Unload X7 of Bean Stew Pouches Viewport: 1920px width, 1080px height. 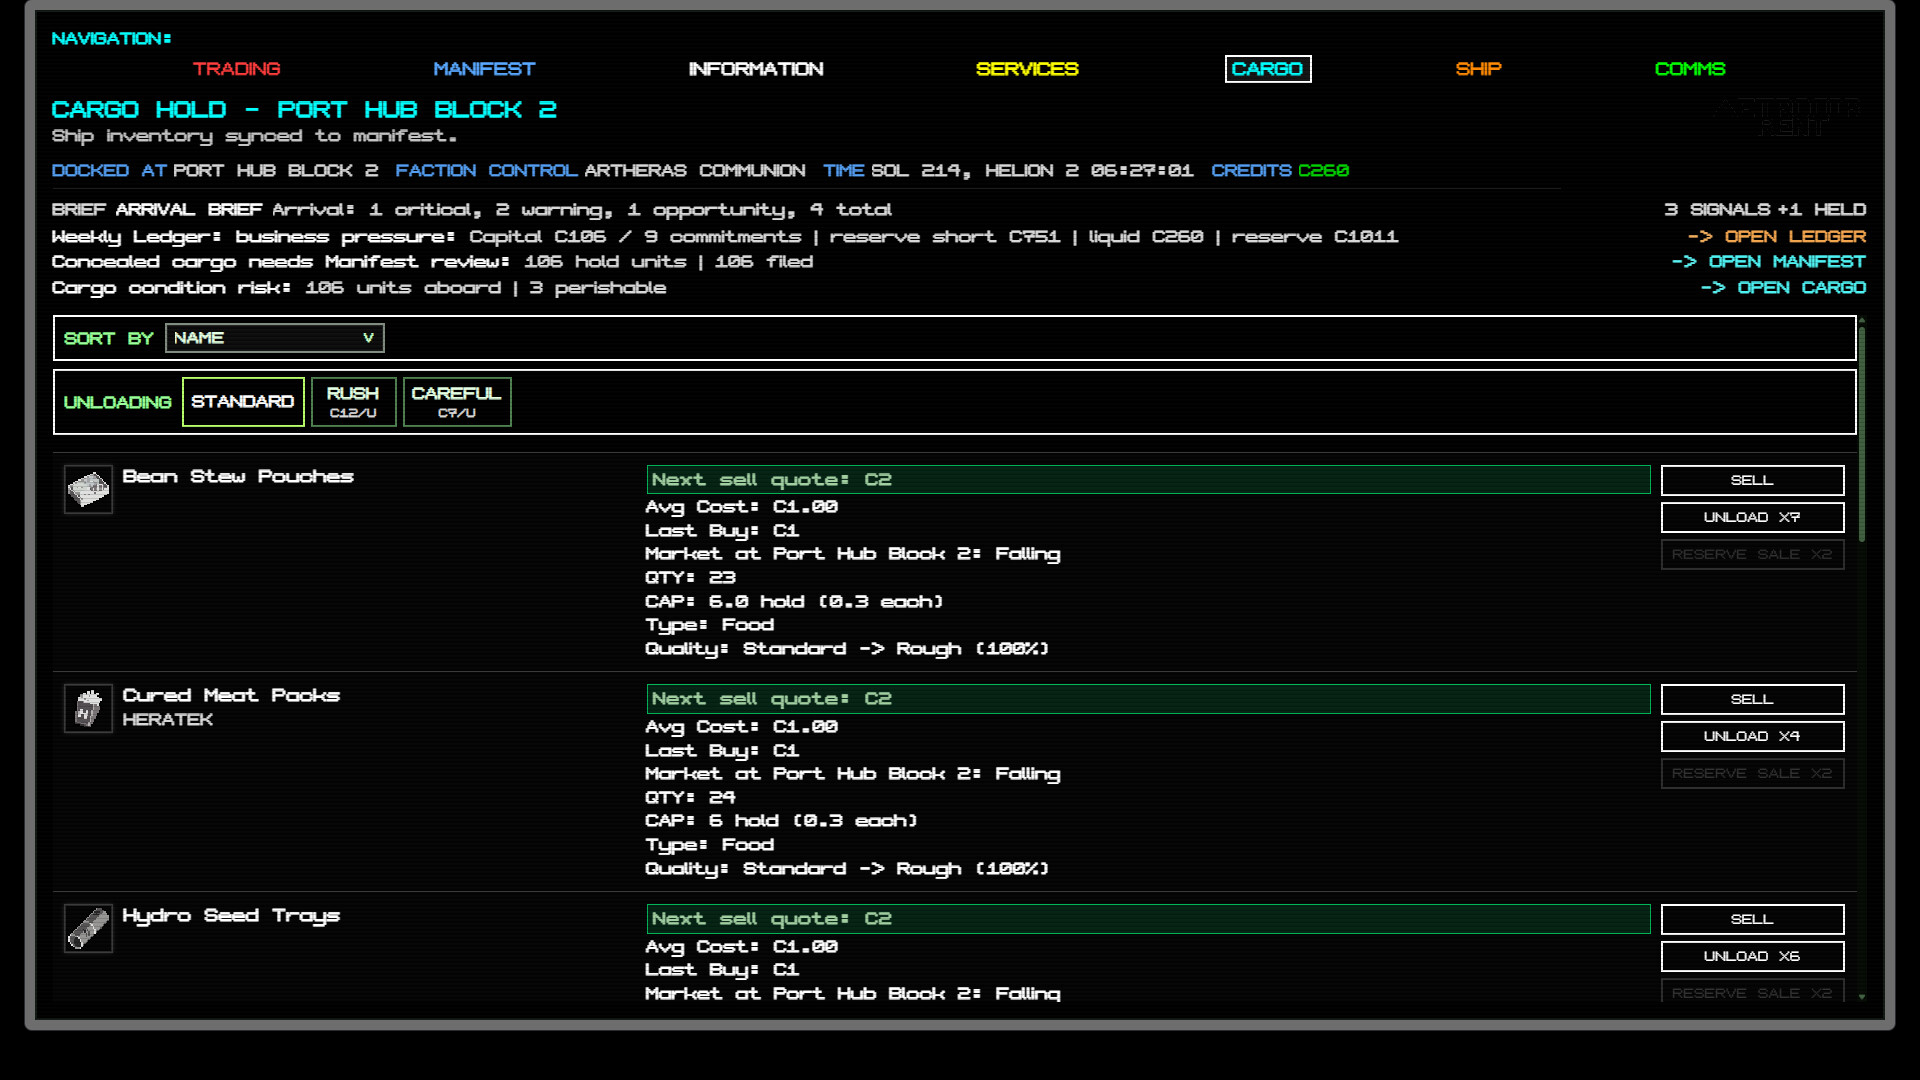[x=1752, y=517]
